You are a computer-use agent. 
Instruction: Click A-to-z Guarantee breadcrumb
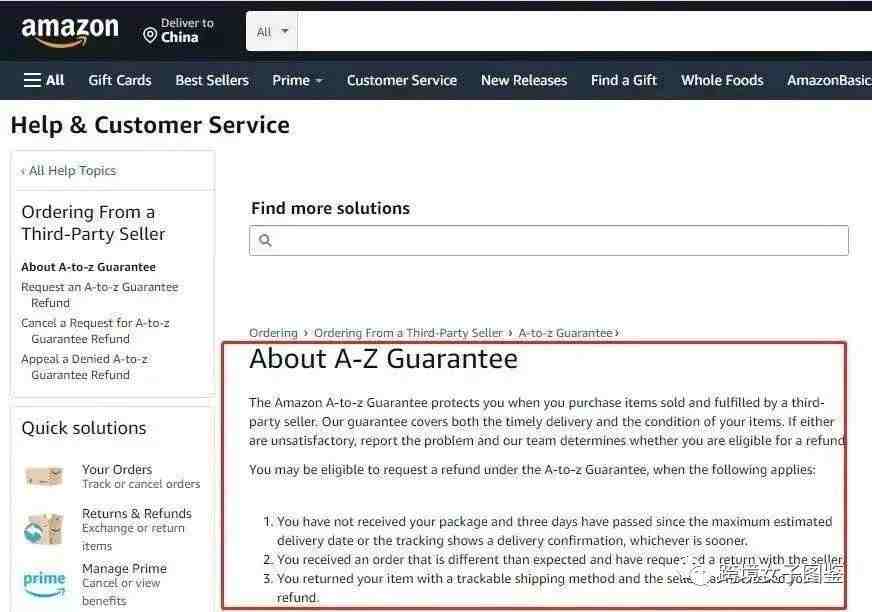566,333
